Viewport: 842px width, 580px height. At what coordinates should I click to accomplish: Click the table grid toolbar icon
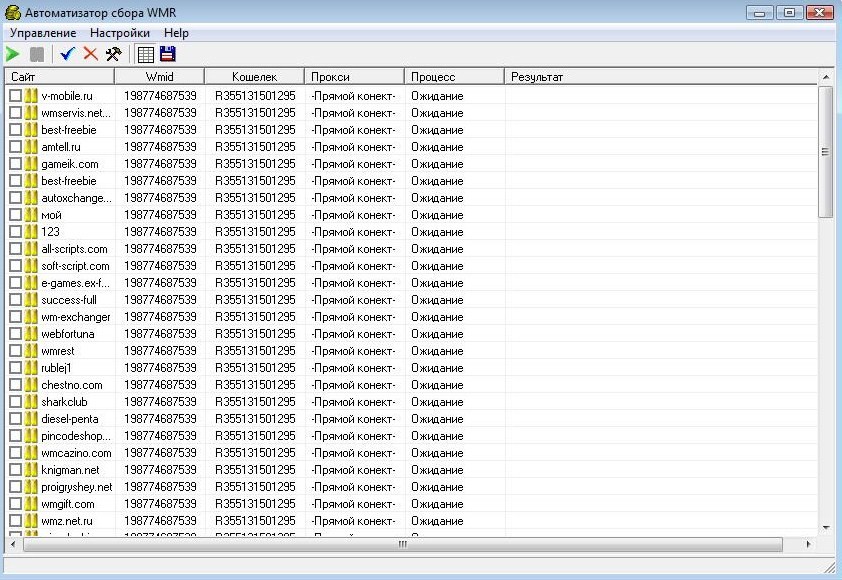click(x=146, y=54)
